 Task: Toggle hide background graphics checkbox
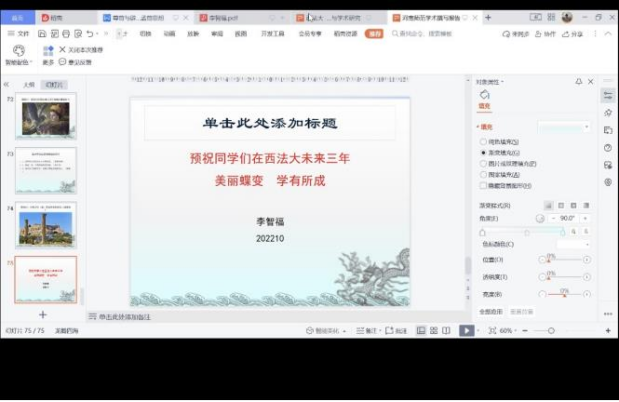pyautogui.click(x=484, y=185)
